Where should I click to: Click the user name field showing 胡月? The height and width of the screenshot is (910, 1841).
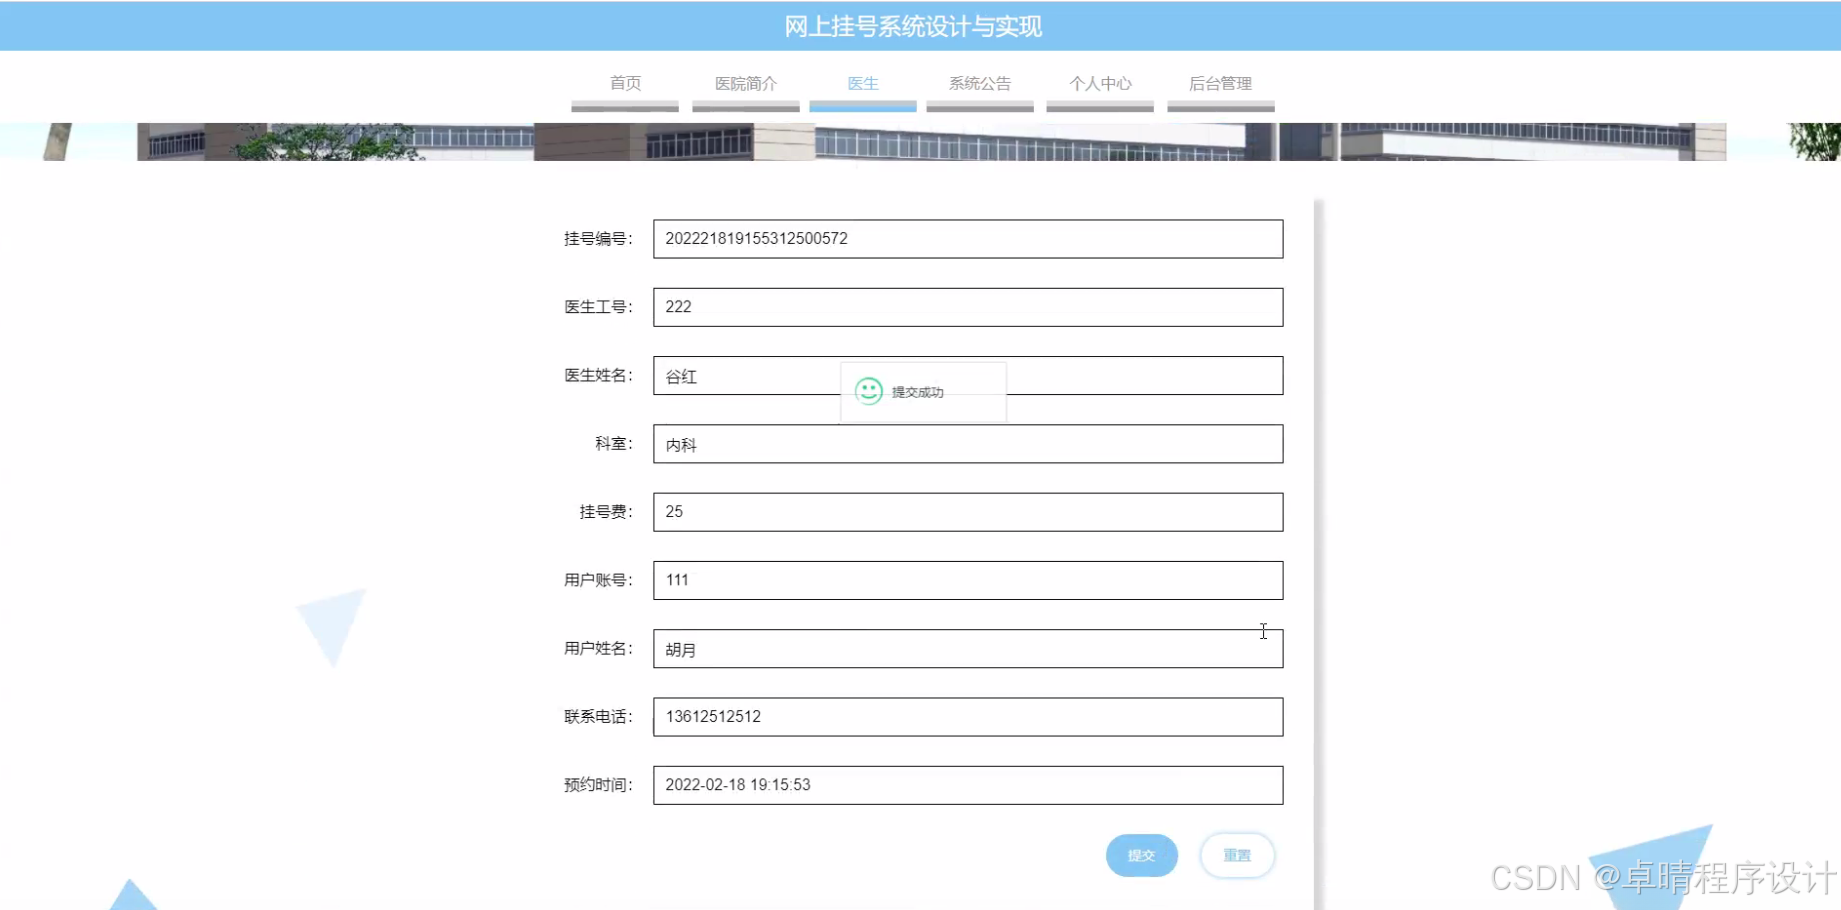[x=967, y=648]
